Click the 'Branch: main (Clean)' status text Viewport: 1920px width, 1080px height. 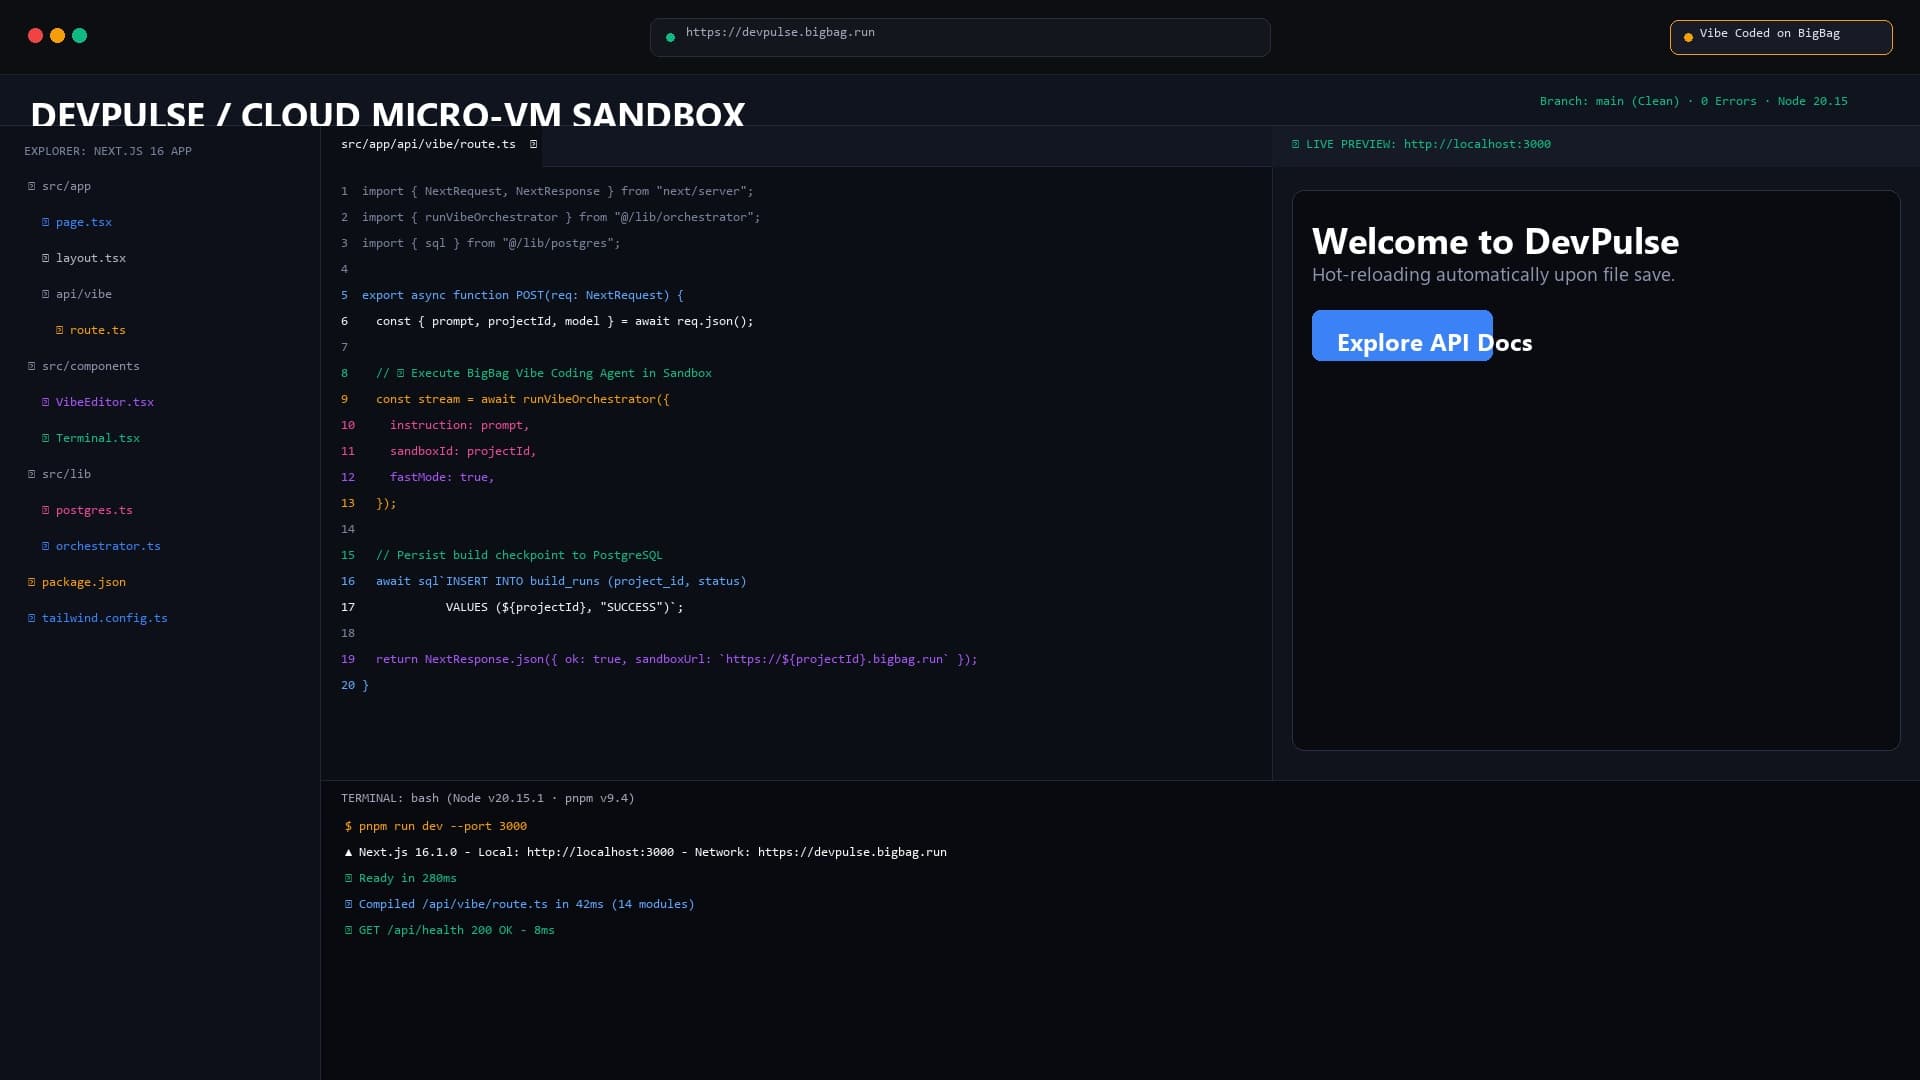(1609, 101)
